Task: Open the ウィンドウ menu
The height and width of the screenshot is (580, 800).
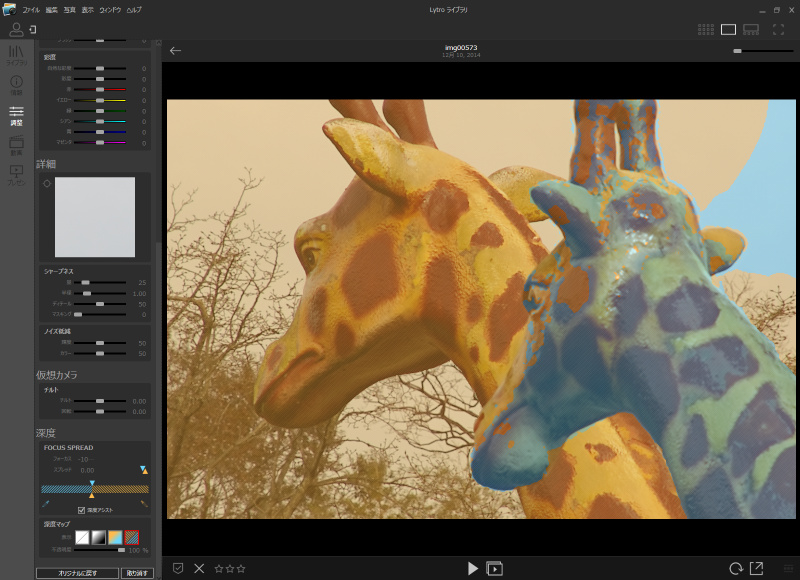Action: (x=110, y=10)
